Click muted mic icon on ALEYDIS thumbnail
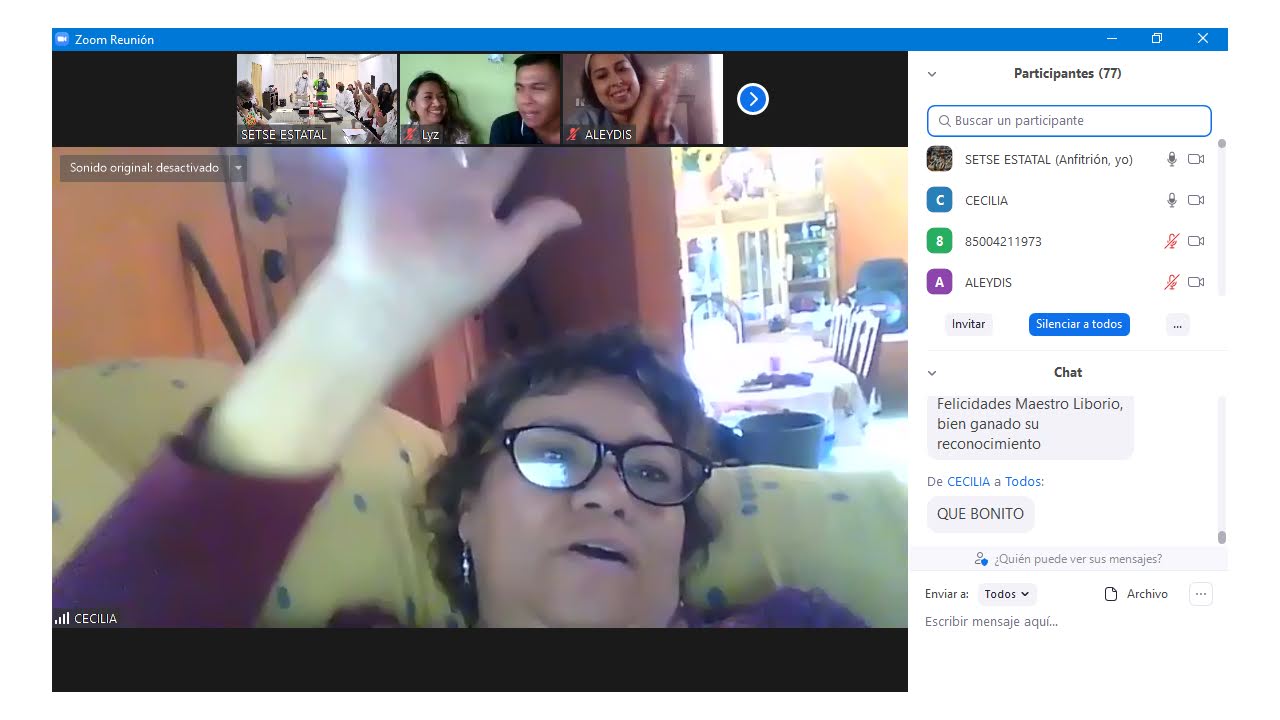Viewport: 1280px width, 720px height. [573, 134]
